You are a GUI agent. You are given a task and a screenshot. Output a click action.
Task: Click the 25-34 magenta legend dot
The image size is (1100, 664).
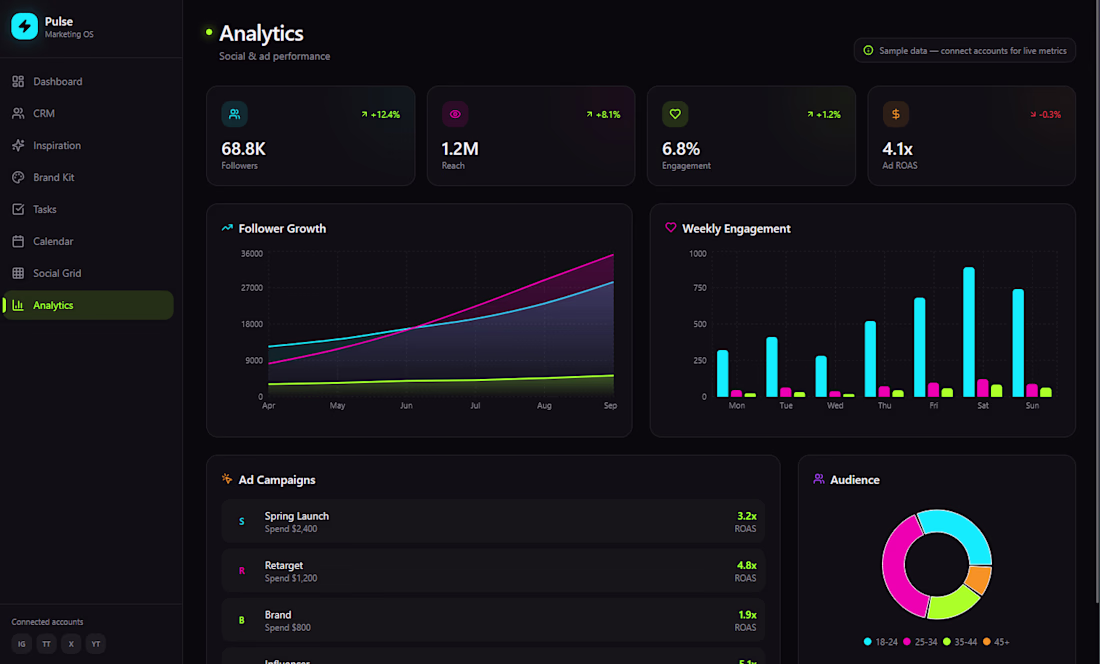(907, 642)
